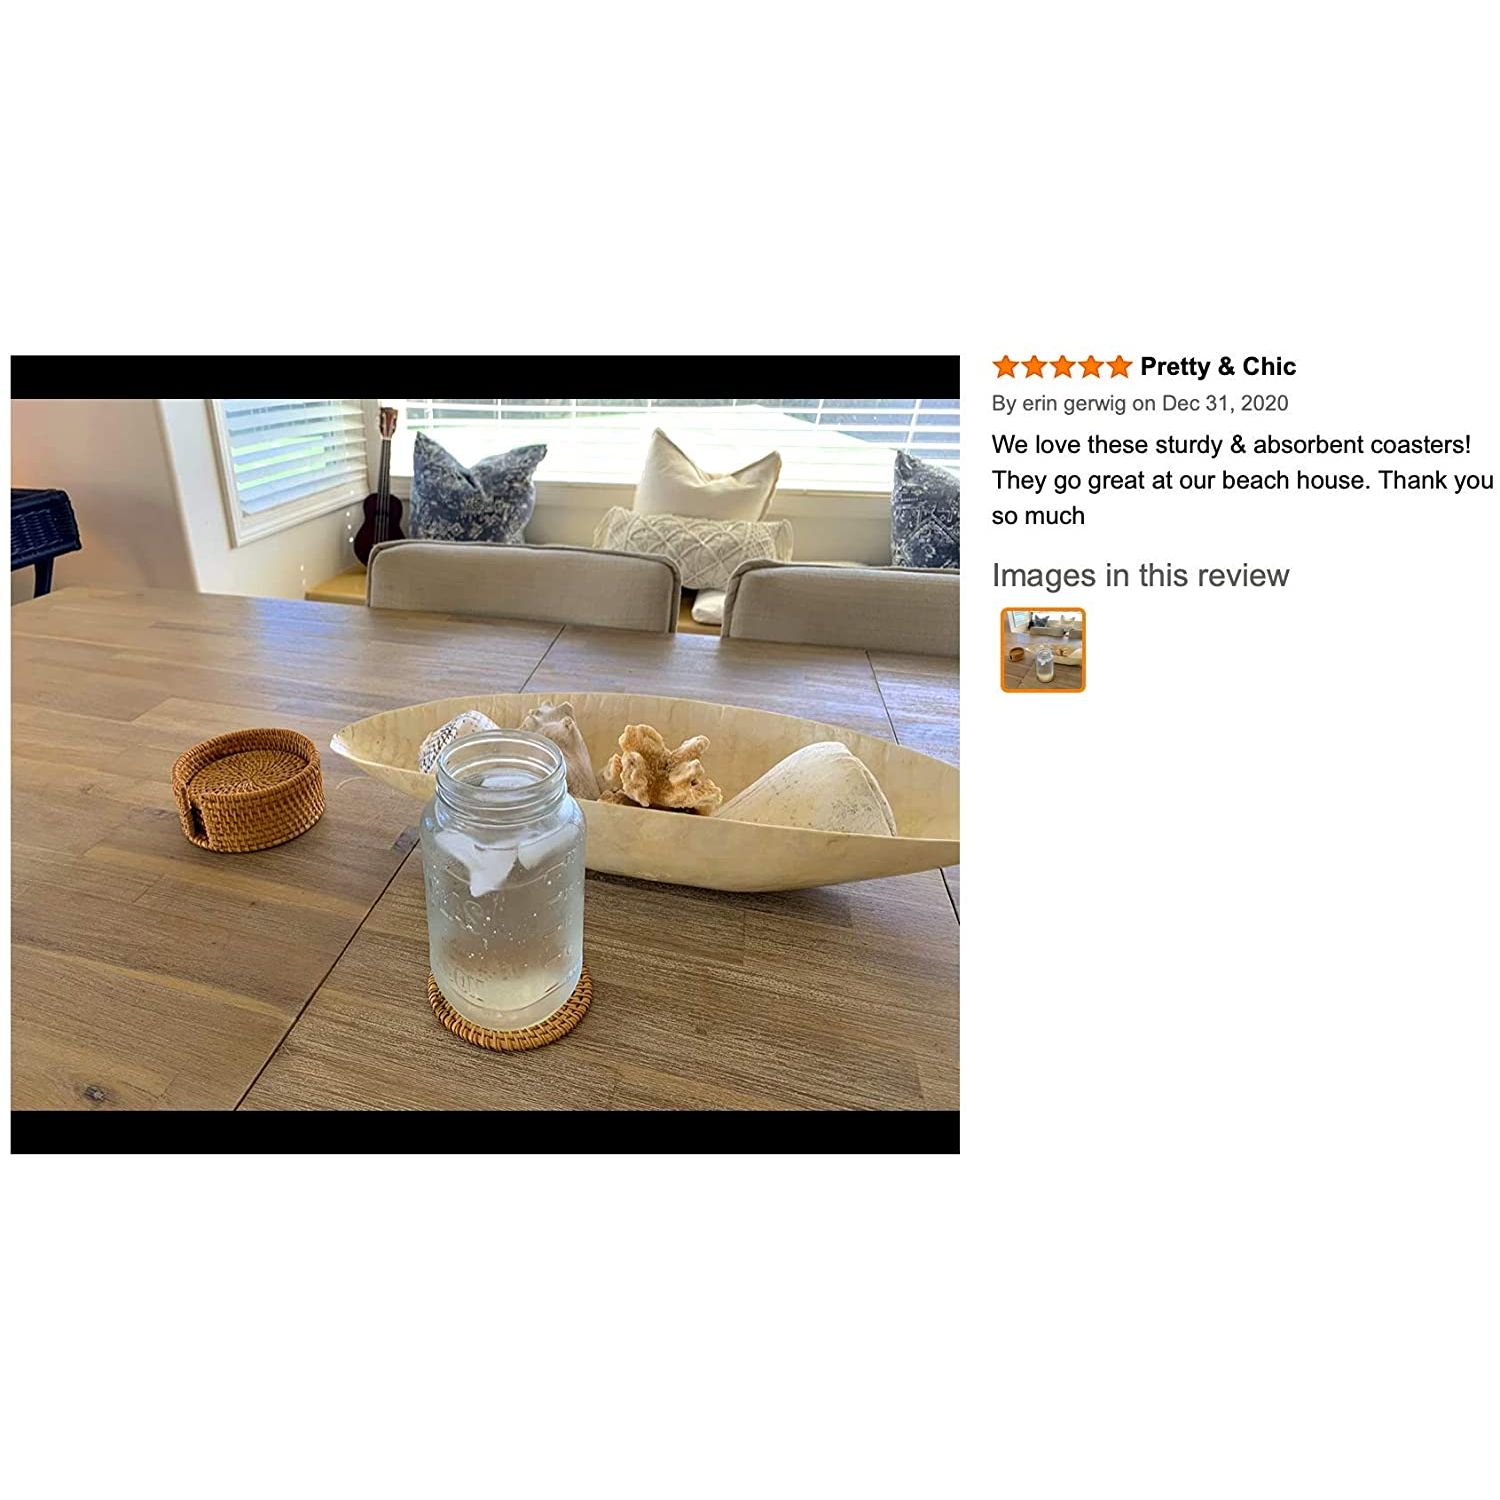Click the blue patterned left pillow
The width and height of the screenshot is (1500, 1500).
point(475,488)
